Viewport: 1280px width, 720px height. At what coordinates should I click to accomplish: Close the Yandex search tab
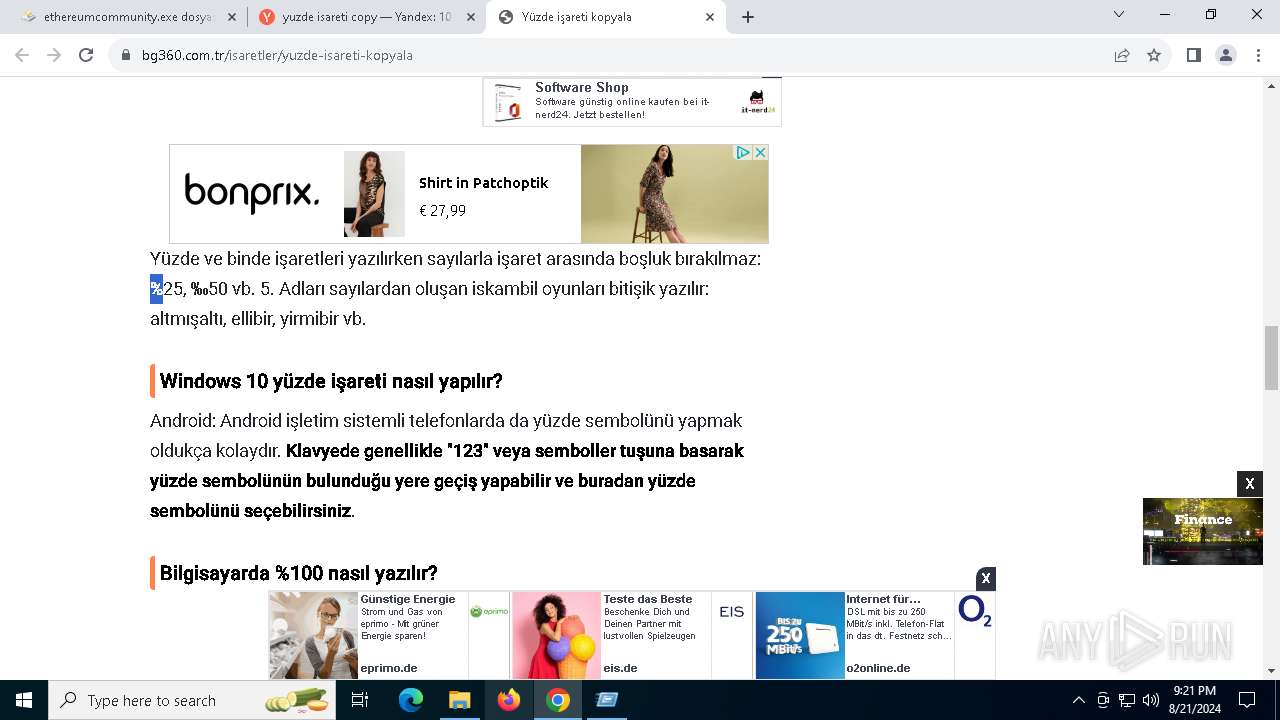(471, 17)
